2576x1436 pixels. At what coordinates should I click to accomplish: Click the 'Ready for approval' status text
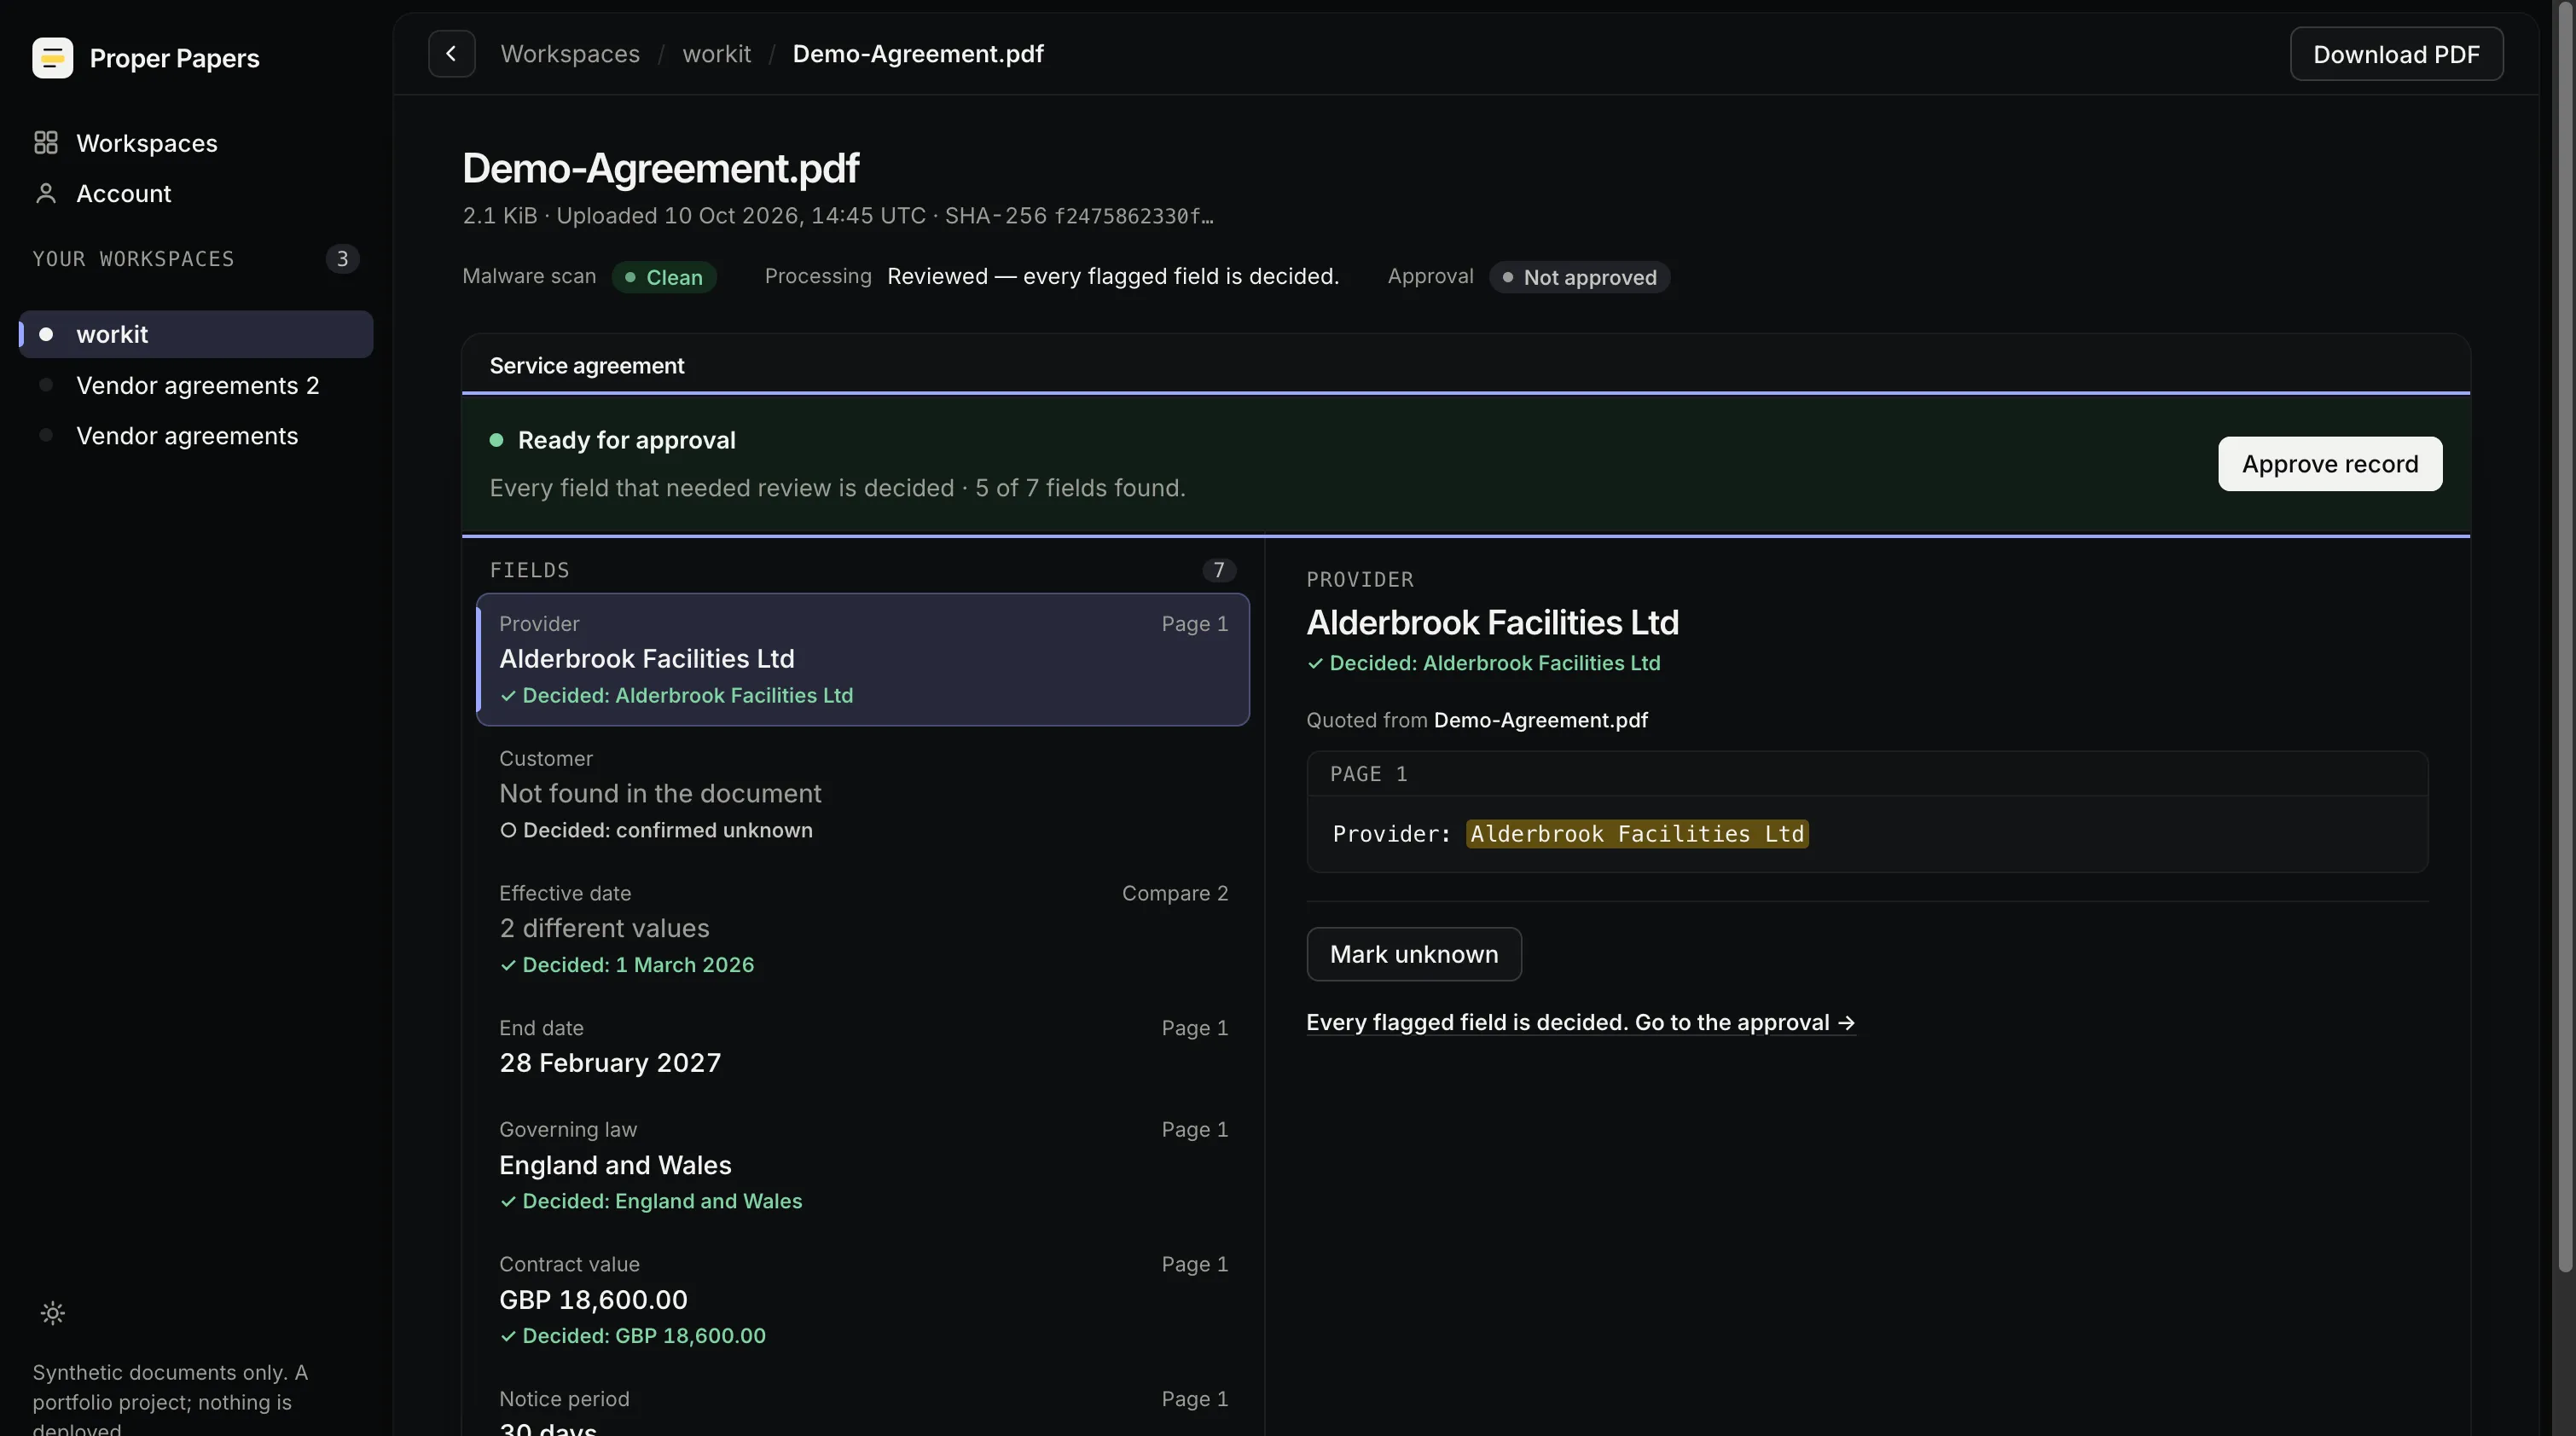pyautogui.click(x=627, y=440)
